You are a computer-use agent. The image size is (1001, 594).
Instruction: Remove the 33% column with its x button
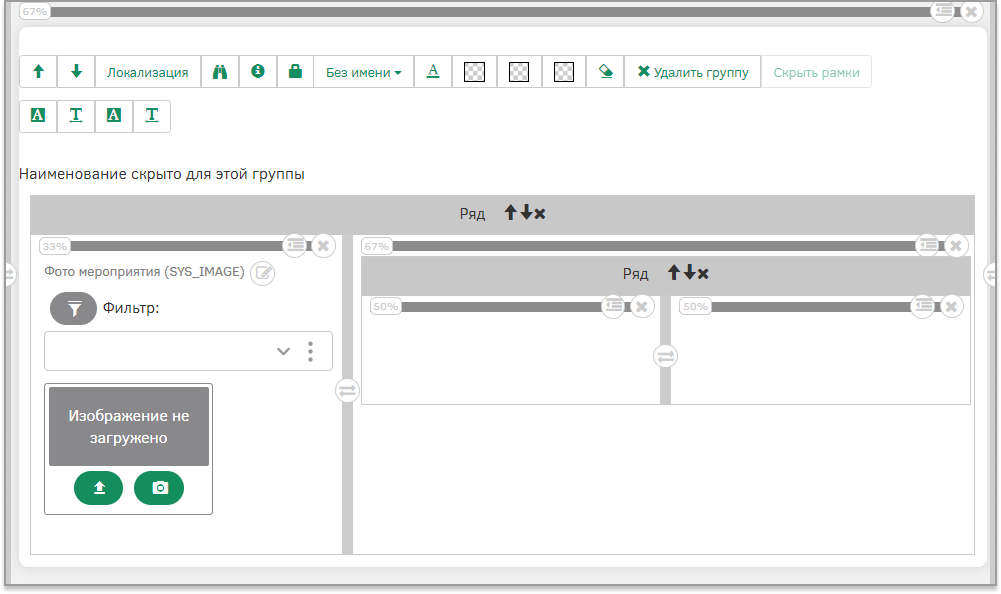(x=323, y=245)
